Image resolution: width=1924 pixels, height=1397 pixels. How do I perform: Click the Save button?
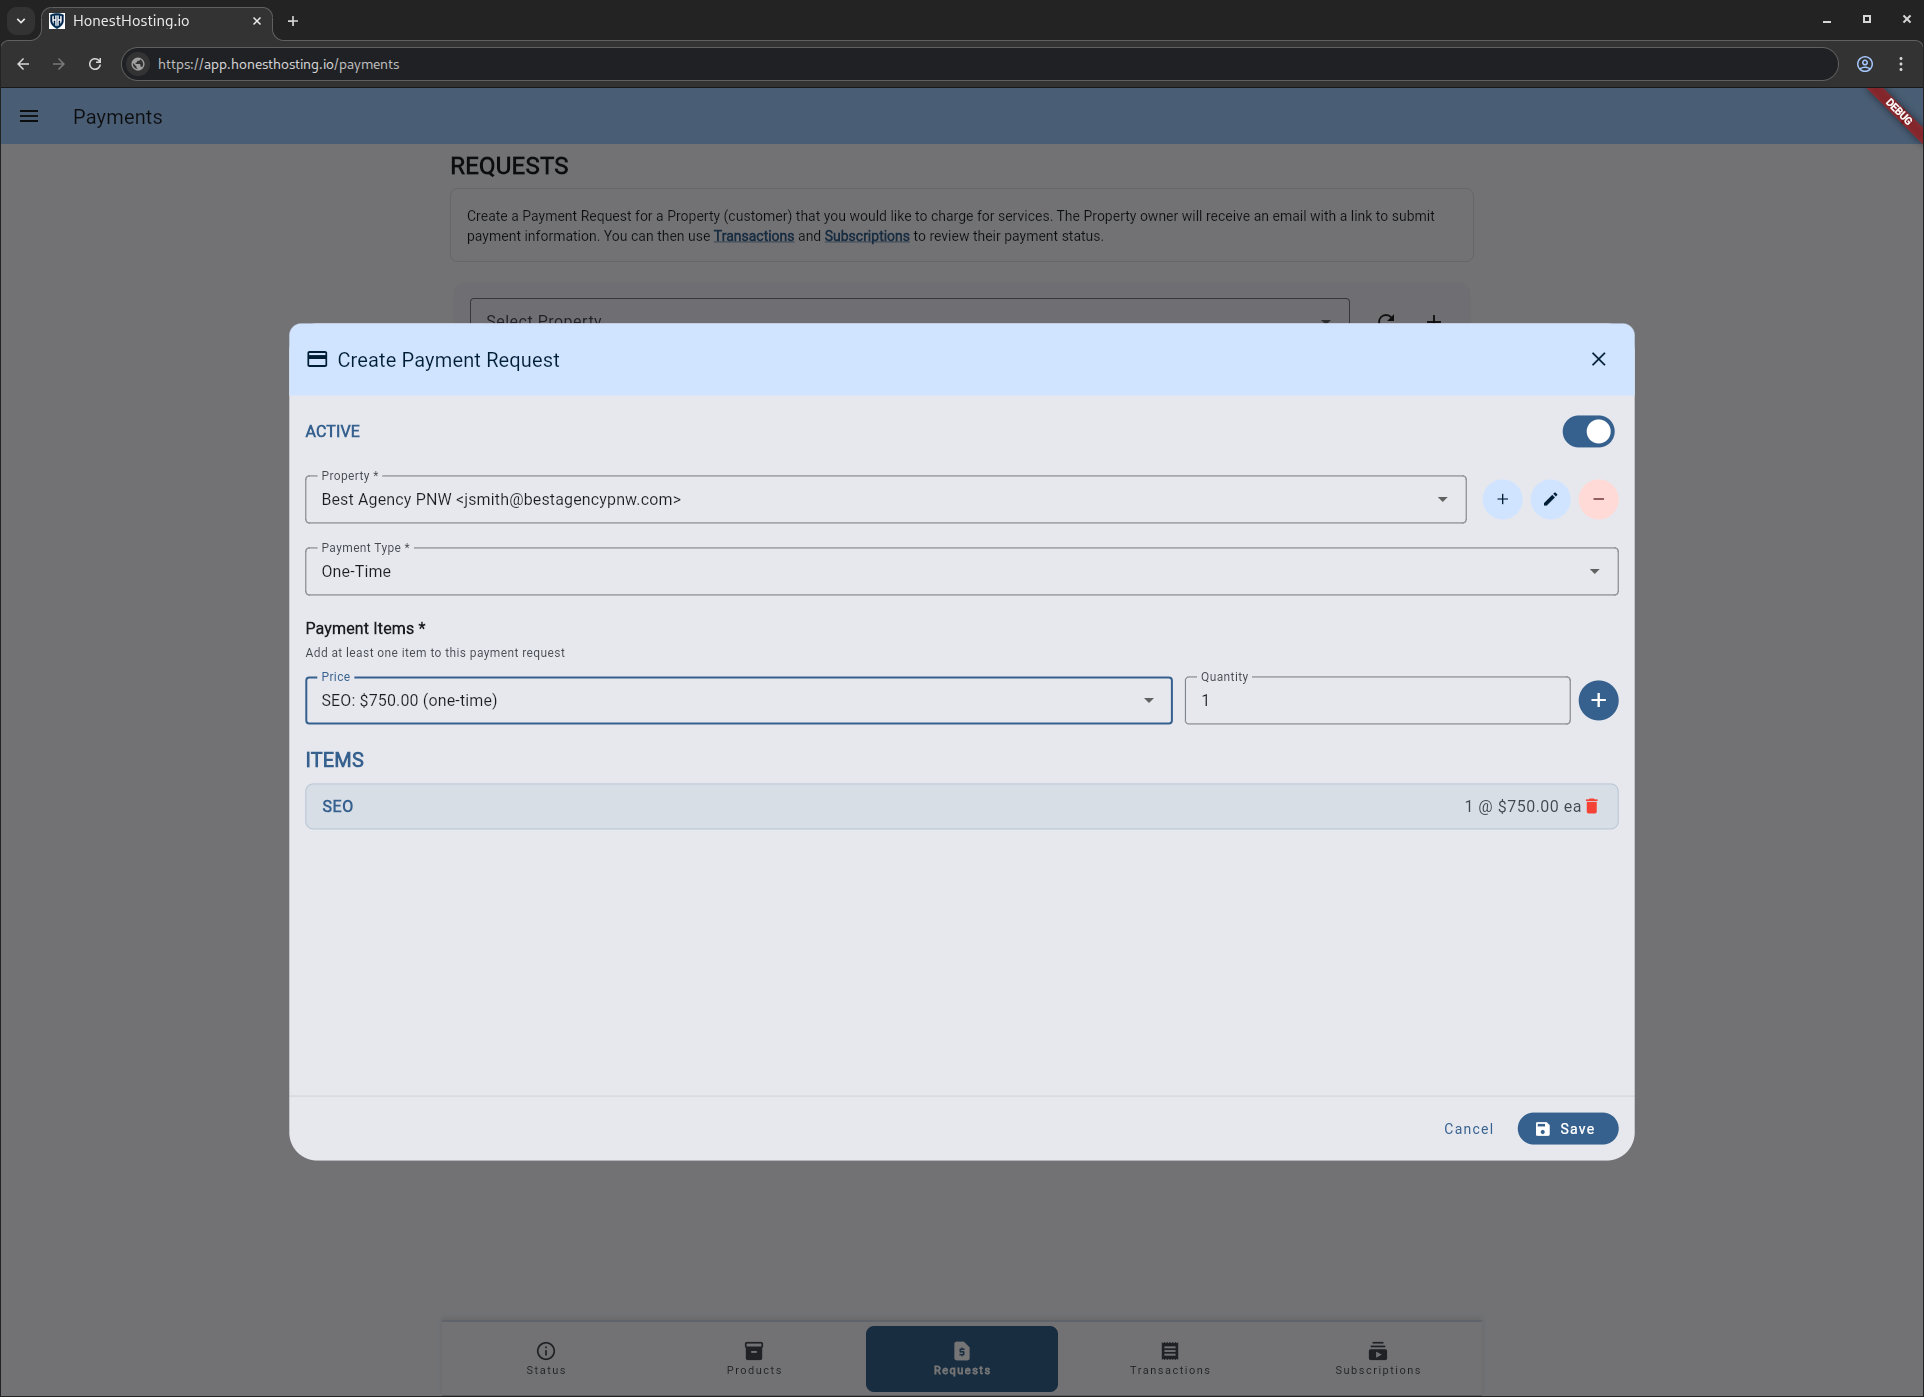pos(1566,1128)
